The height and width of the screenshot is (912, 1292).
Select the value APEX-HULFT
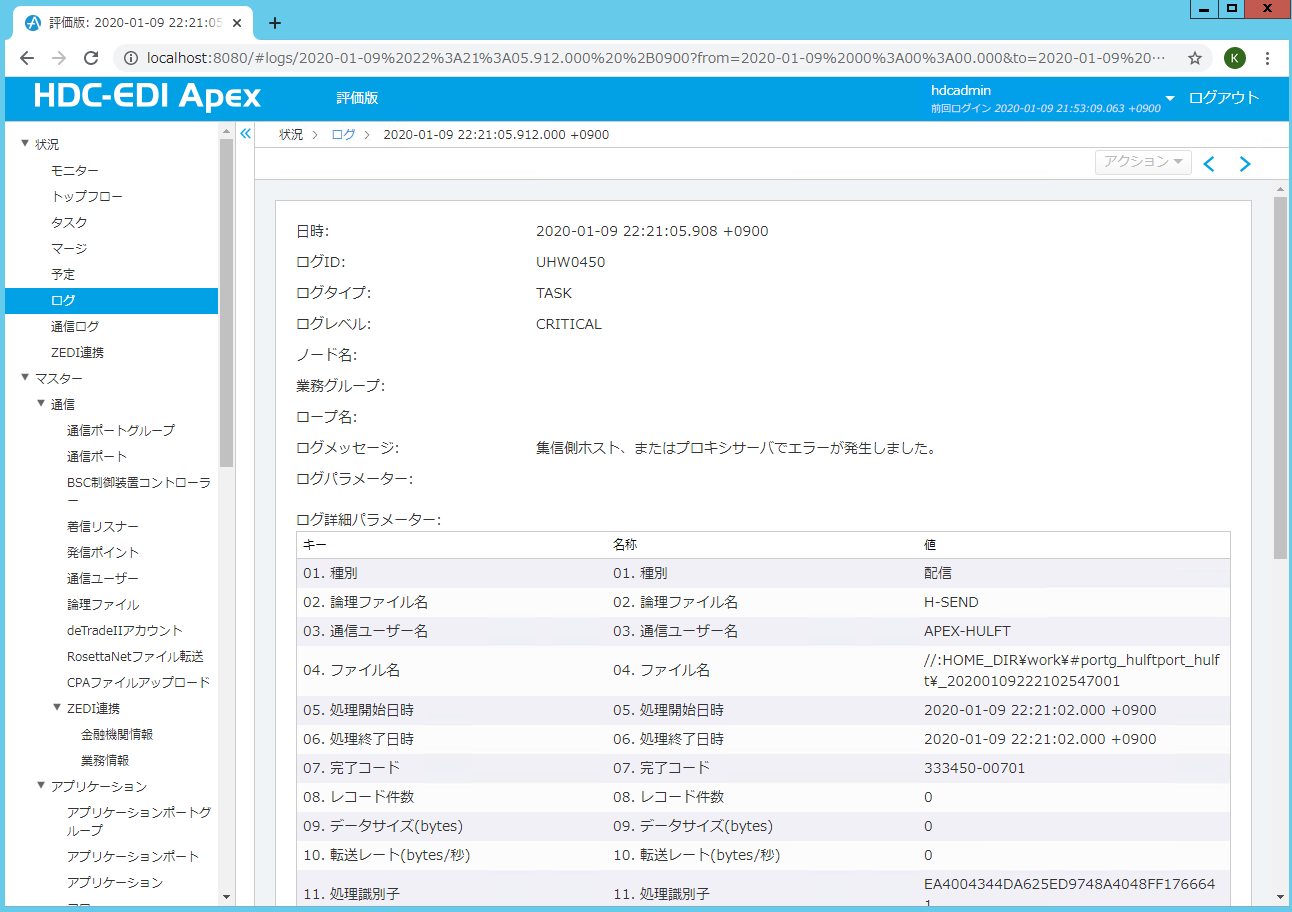pyautogui.click(x=967, y=631)
